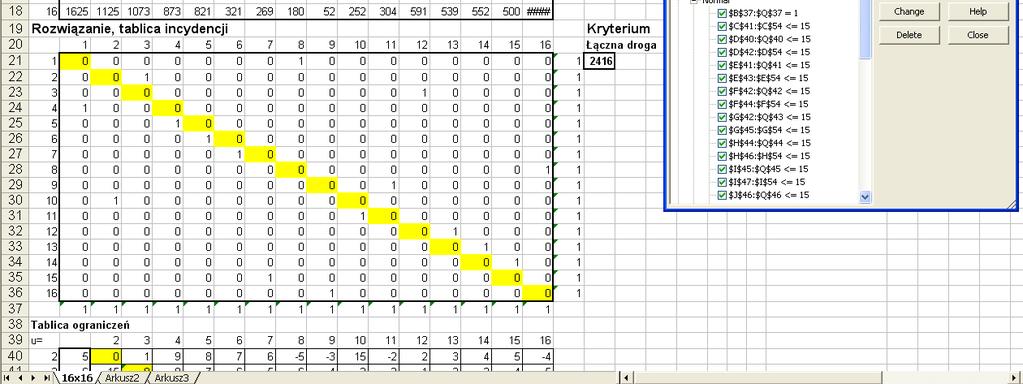Disable the $I$45:$Q$45 <= 15 constraint
Viewport: 1023px width, 384px height.
point(722,170)
